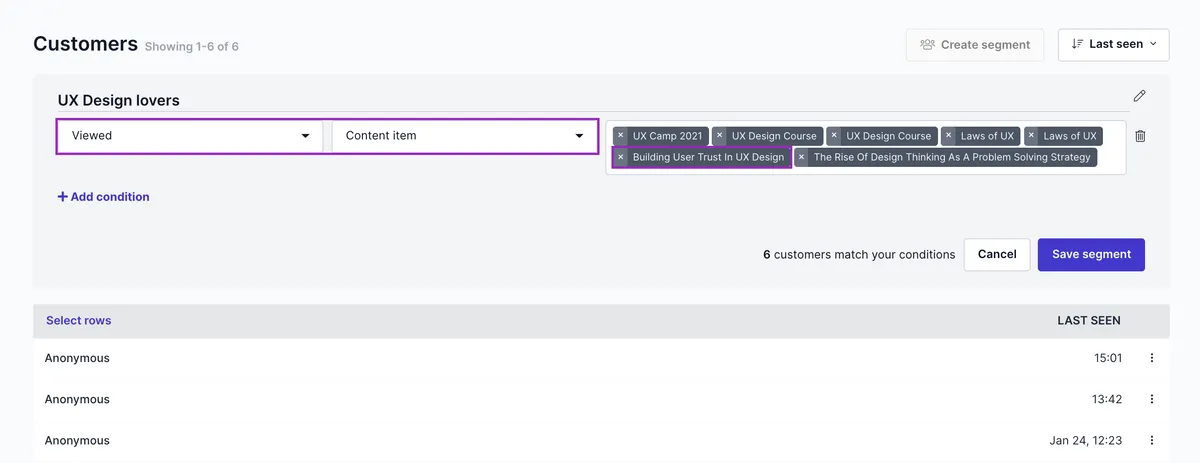Click the LAST SEEN column header

[1089, 321]
